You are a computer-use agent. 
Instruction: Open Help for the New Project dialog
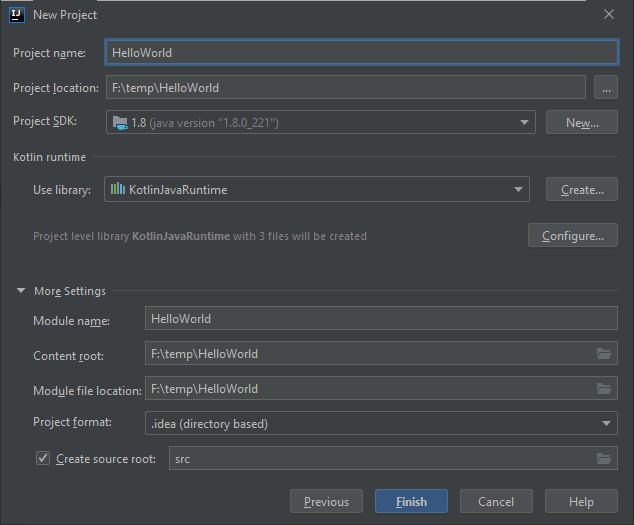pyautogui.click(x=581, y=502)
